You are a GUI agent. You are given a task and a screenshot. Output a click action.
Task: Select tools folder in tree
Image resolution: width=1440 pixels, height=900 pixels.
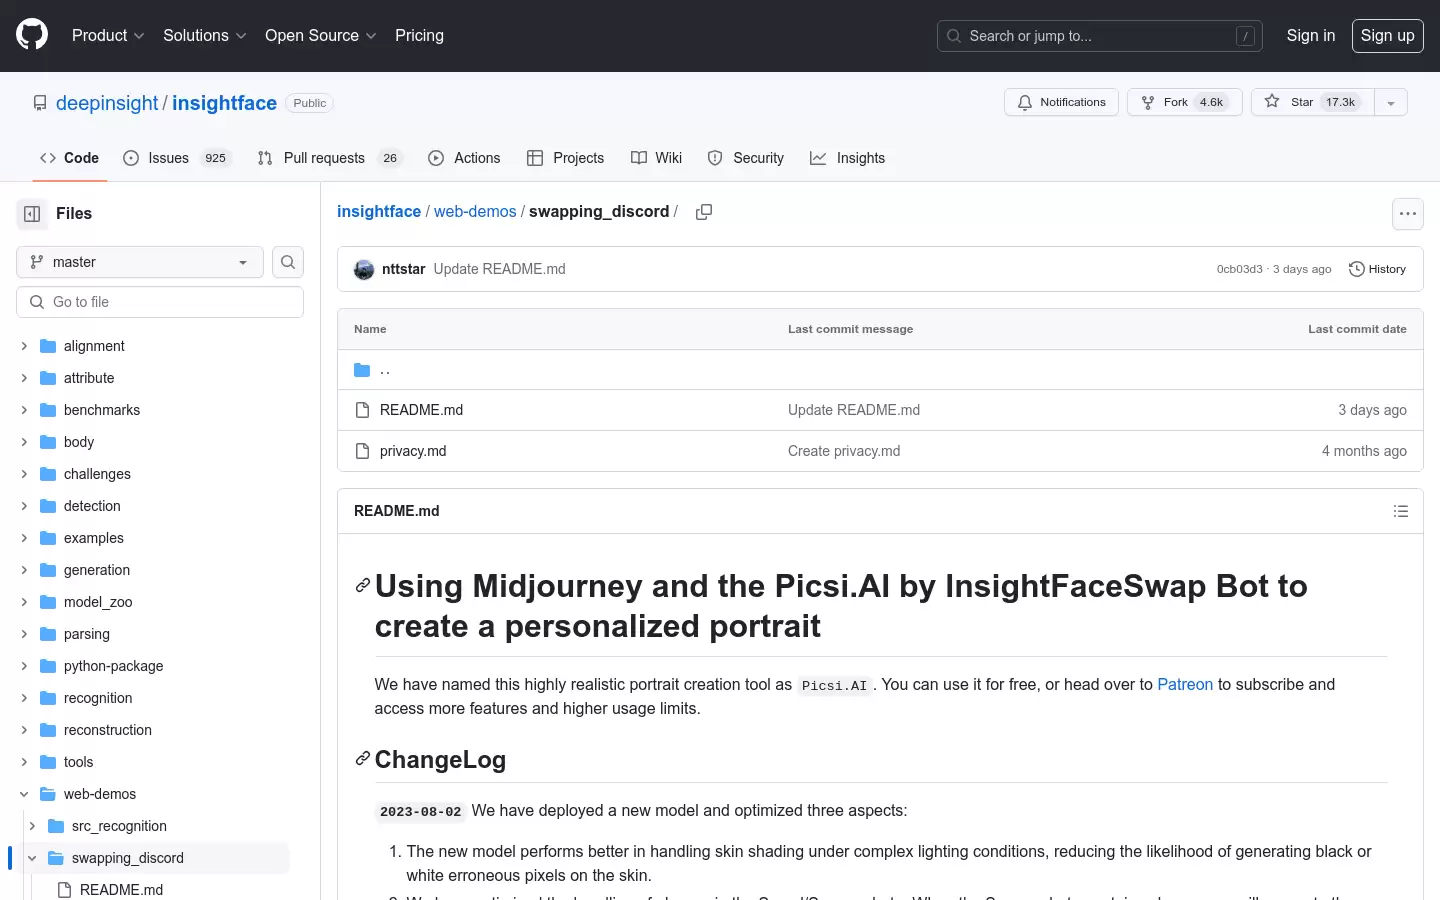(x=78, y=762)
